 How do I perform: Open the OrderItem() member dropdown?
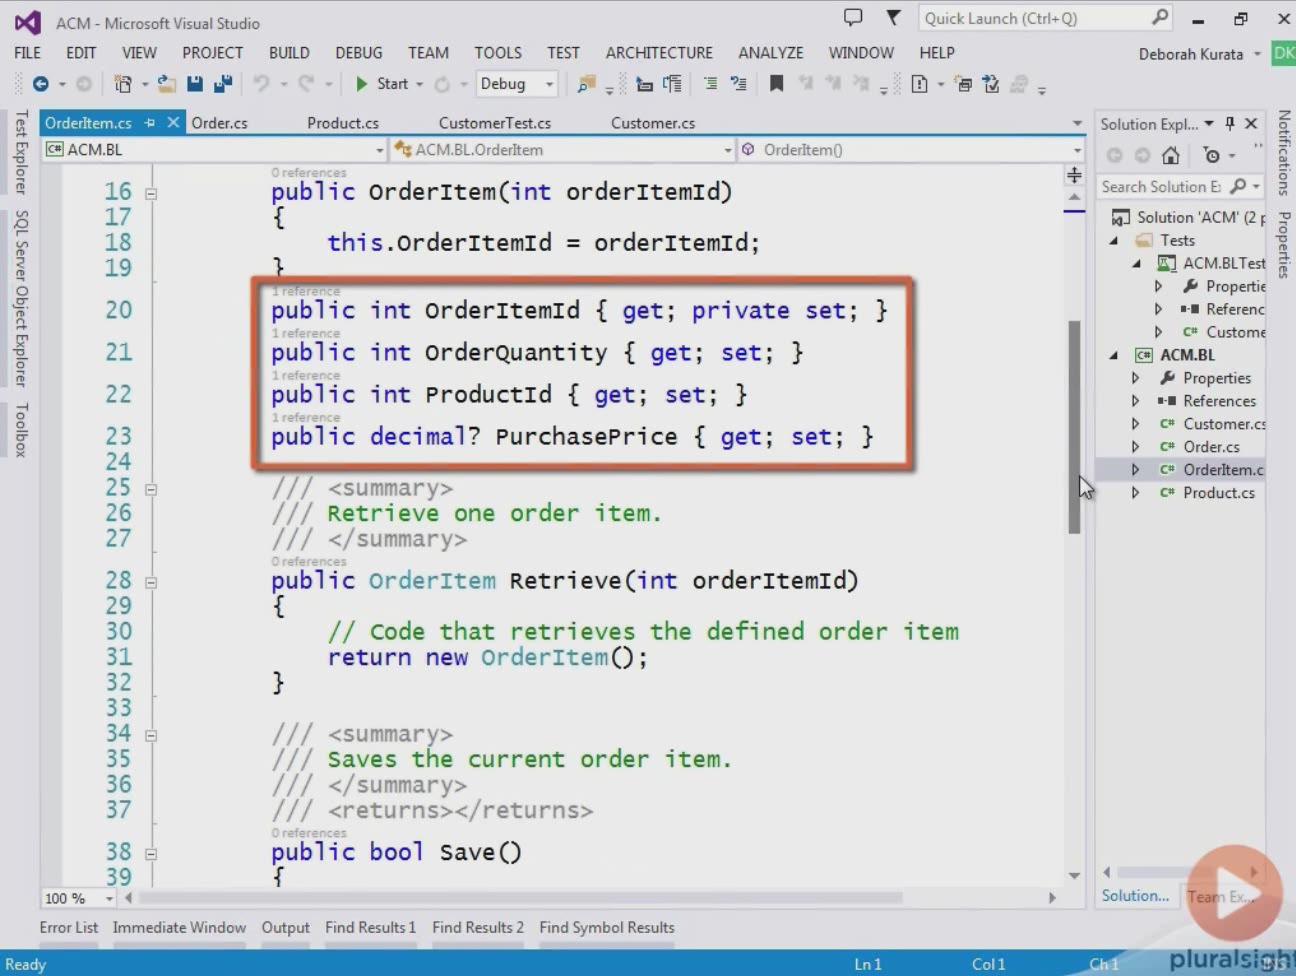(1077, 150)
